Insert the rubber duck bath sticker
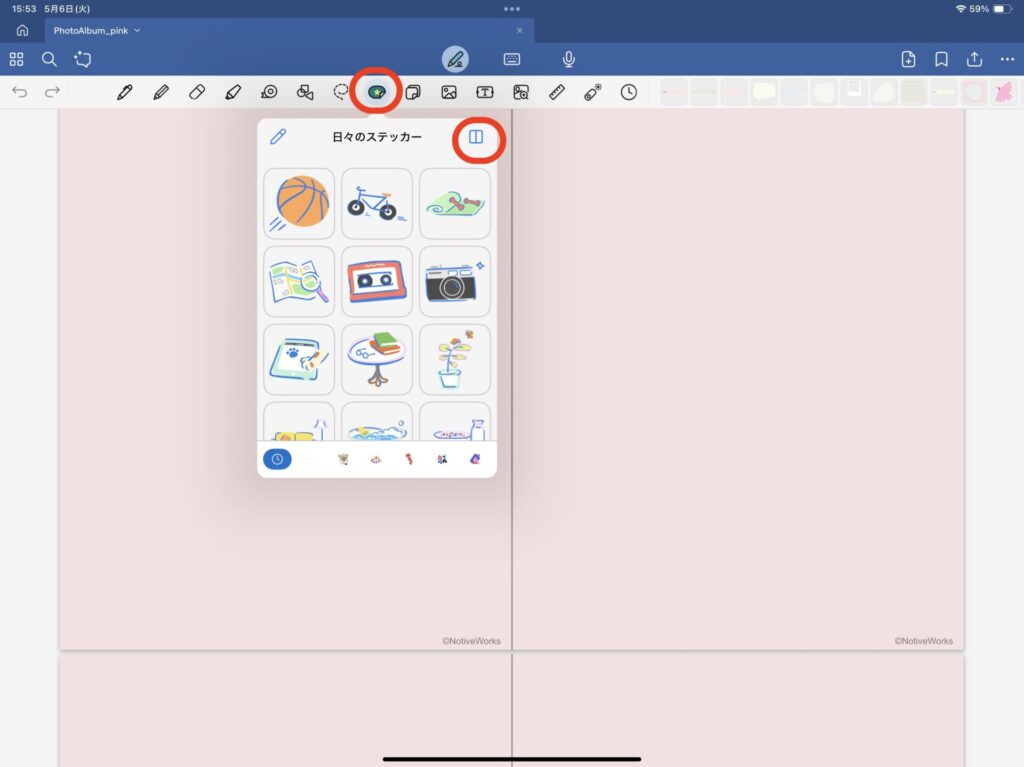Screen dimensions: 1024x767 click(377, 421)
